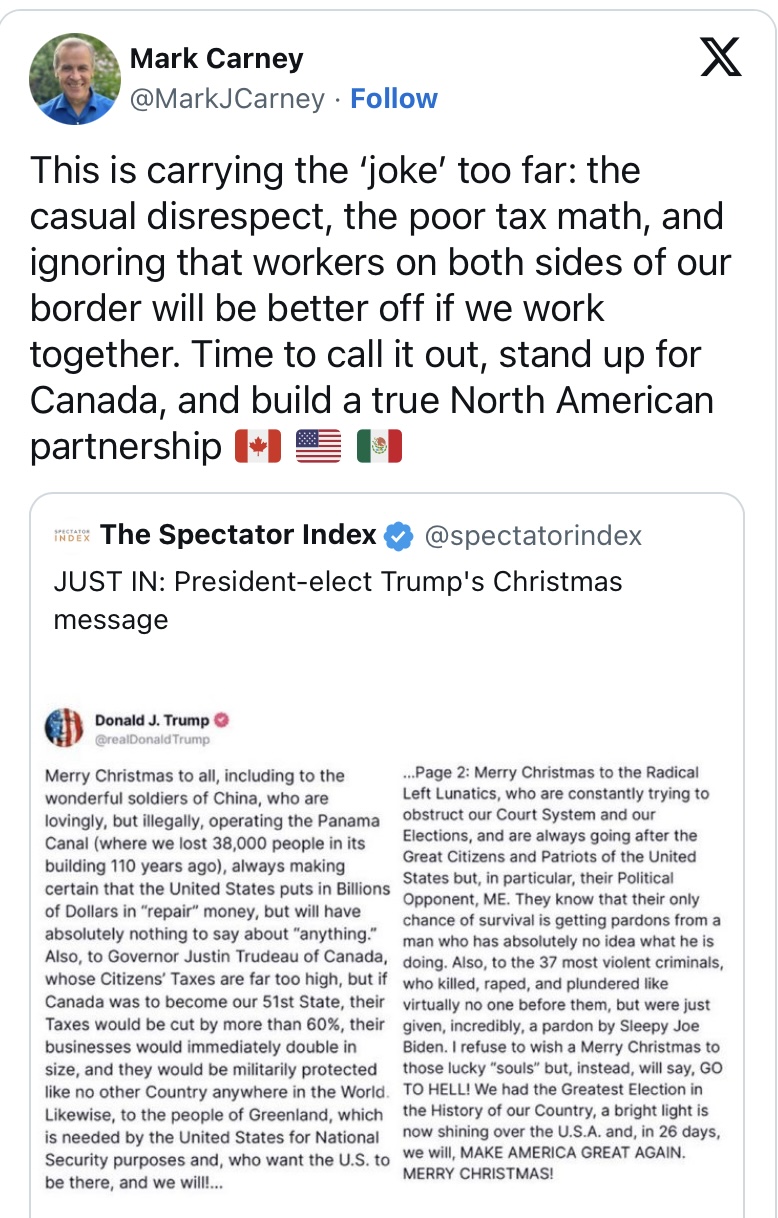Open the Mark Carney display name
The image size is (778, 1218).
pos(216,59)
